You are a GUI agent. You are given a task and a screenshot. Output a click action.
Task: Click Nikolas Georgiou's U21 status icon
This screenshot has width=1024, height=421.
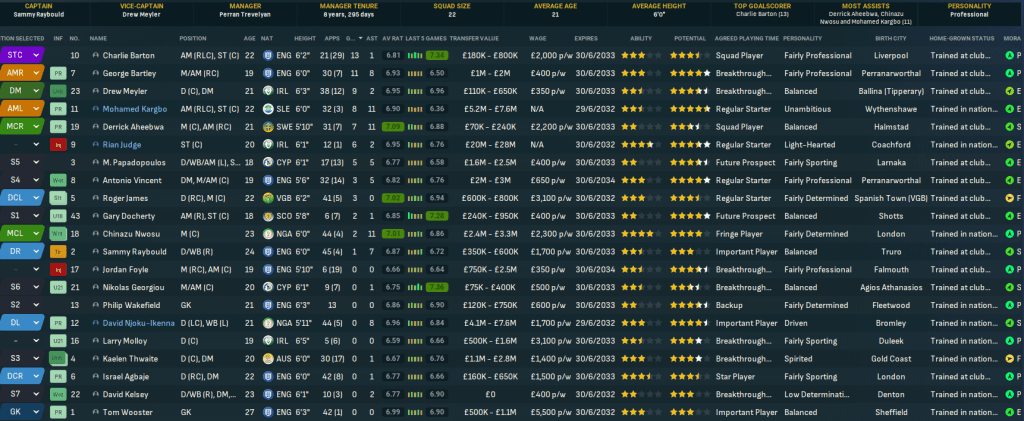coord(57,286)
